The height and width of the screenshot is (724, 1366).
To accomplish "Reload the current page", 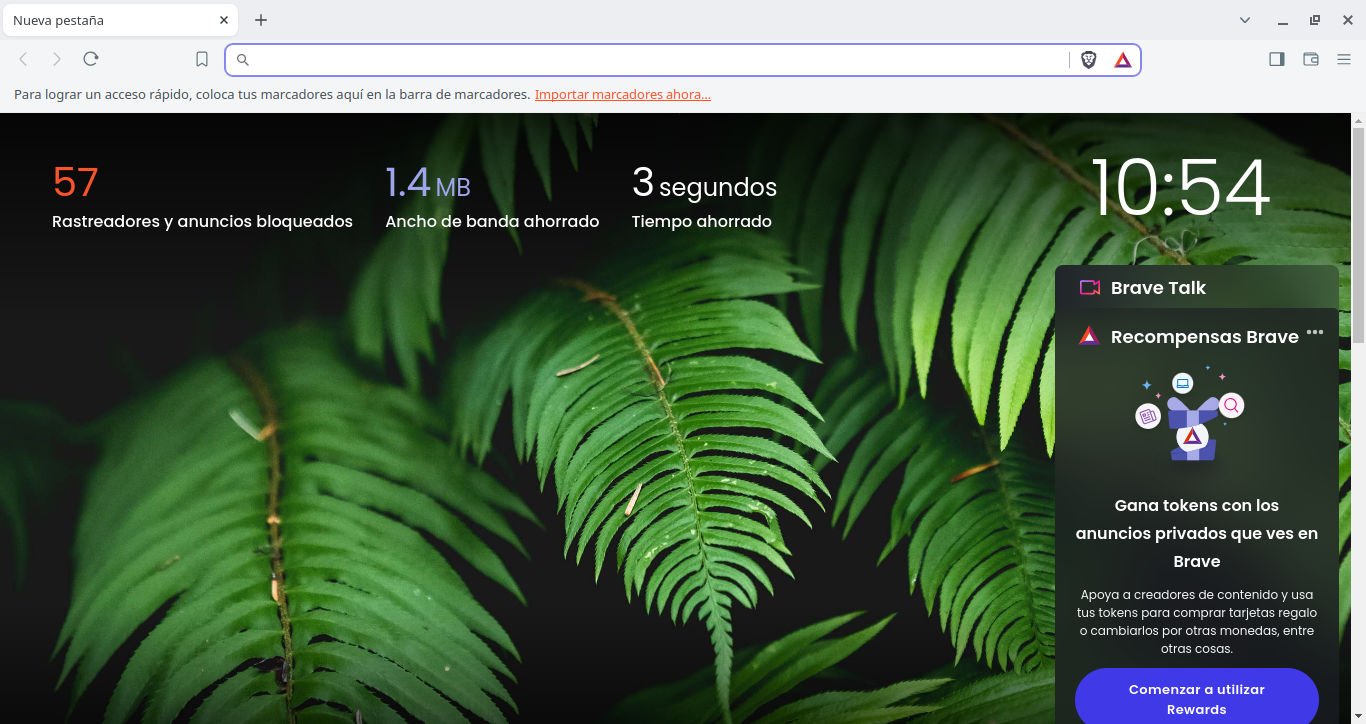I will point(91,59).
